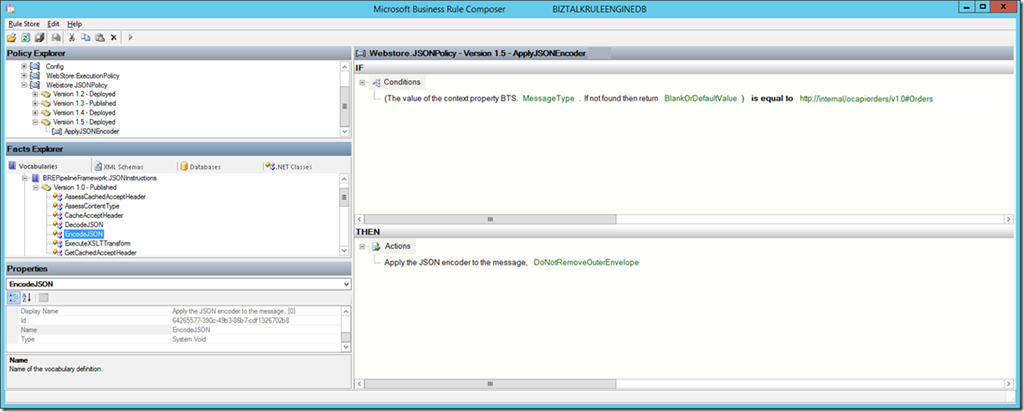Click the BREPipelineFramework.JSONInstructions book icon
The image size is (1024, 412).
[x=35, y=178]
